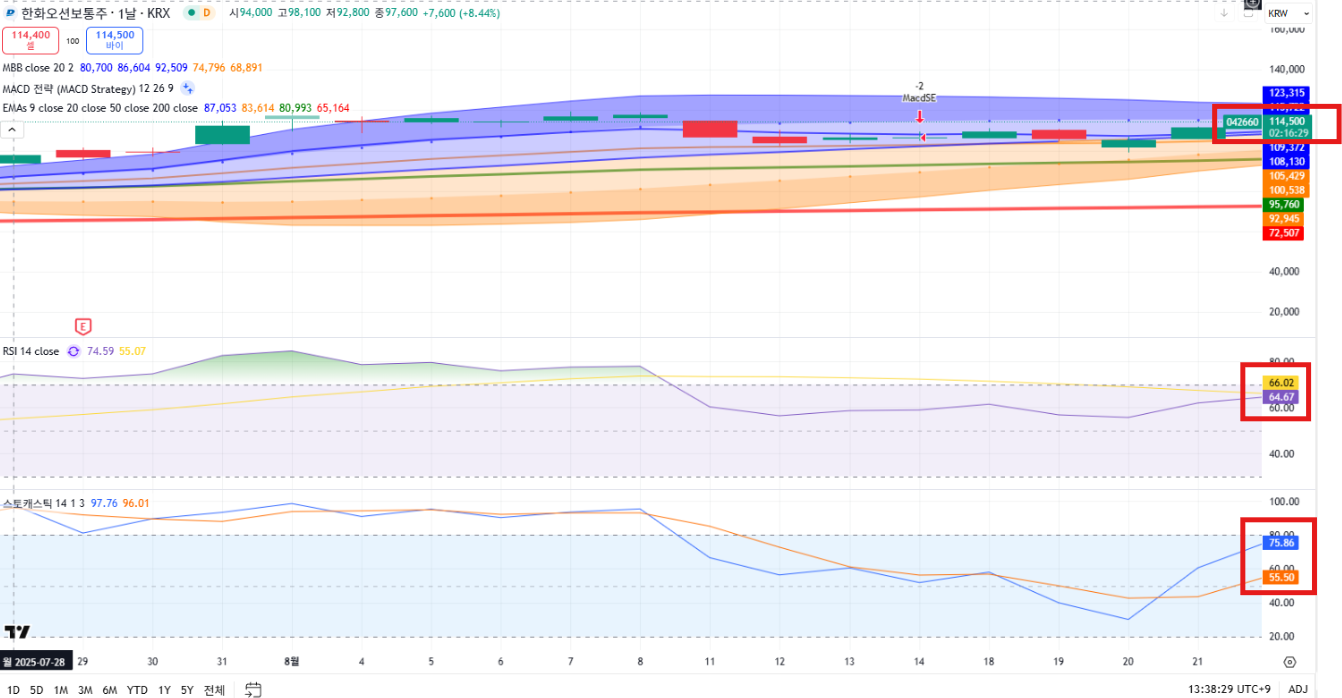This screenshot has height=698, width=1342.
Task: Click the 2025-07-28 date axis label
Action: coord(35,662)
